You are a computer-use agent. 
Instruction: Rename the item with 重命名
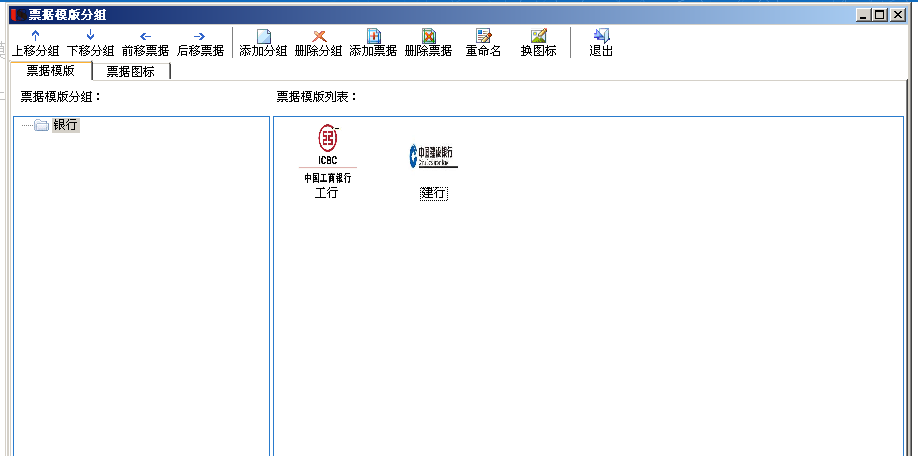483,43
